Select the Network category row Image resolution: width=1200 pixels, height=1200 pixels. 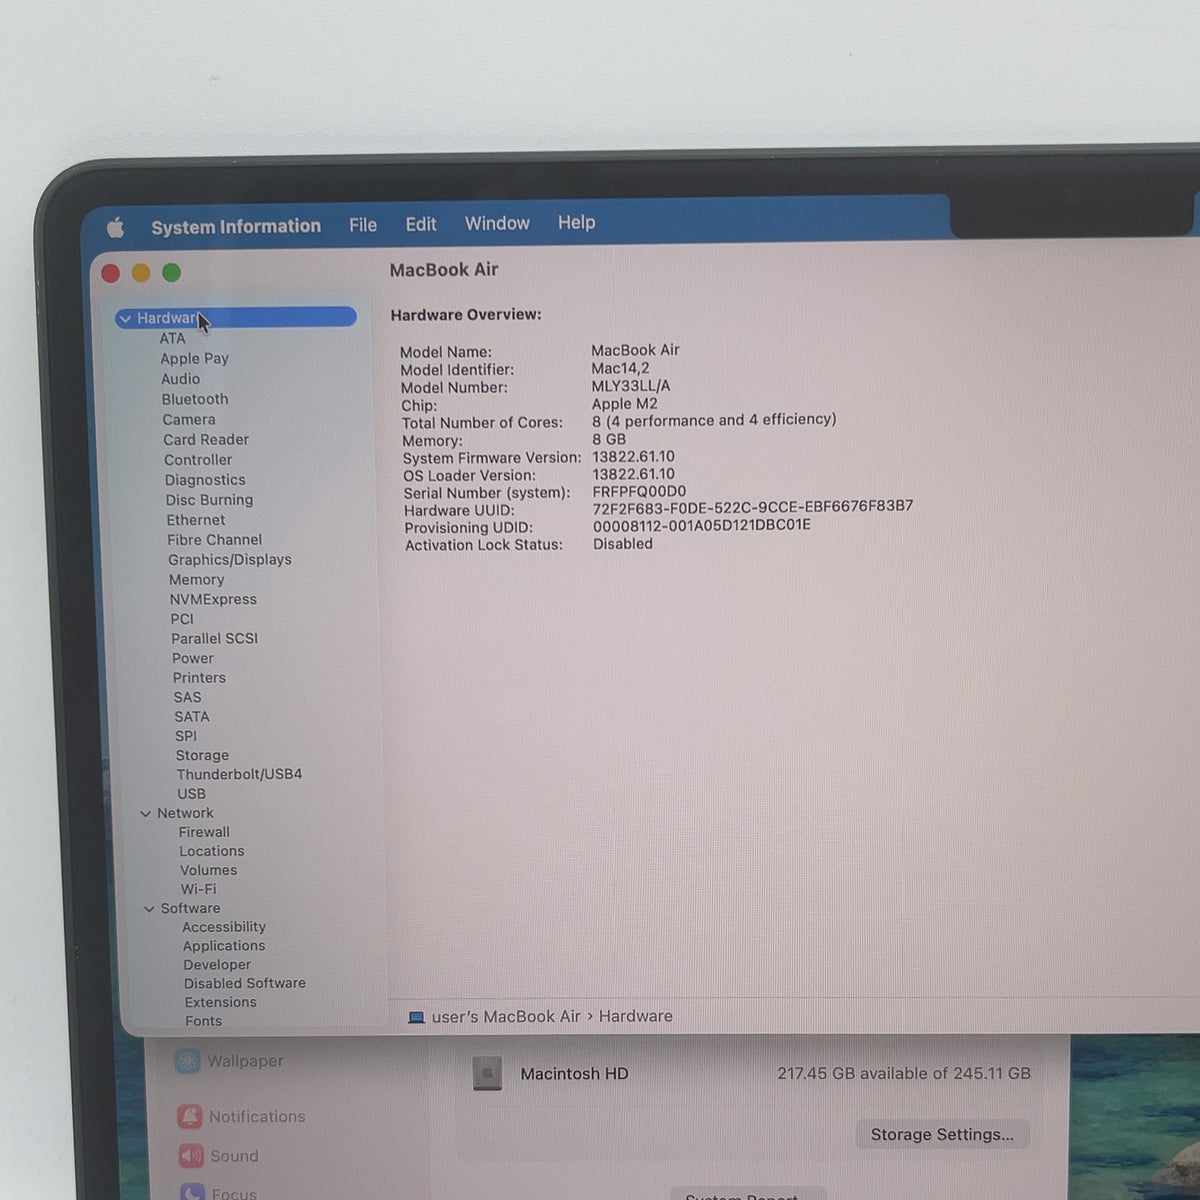tap(185, 814)
